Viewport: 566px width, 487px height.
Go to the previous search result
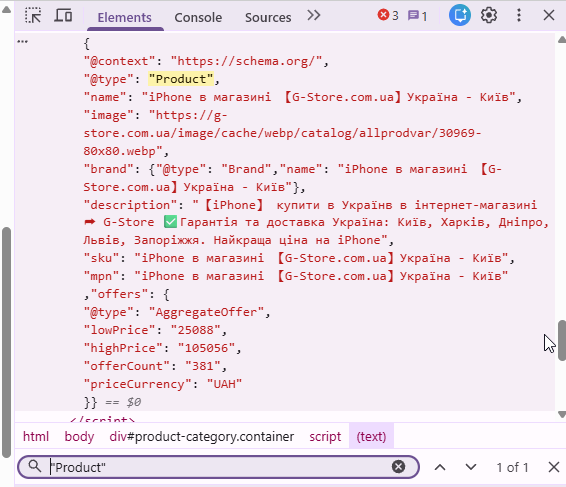point(440,467)
